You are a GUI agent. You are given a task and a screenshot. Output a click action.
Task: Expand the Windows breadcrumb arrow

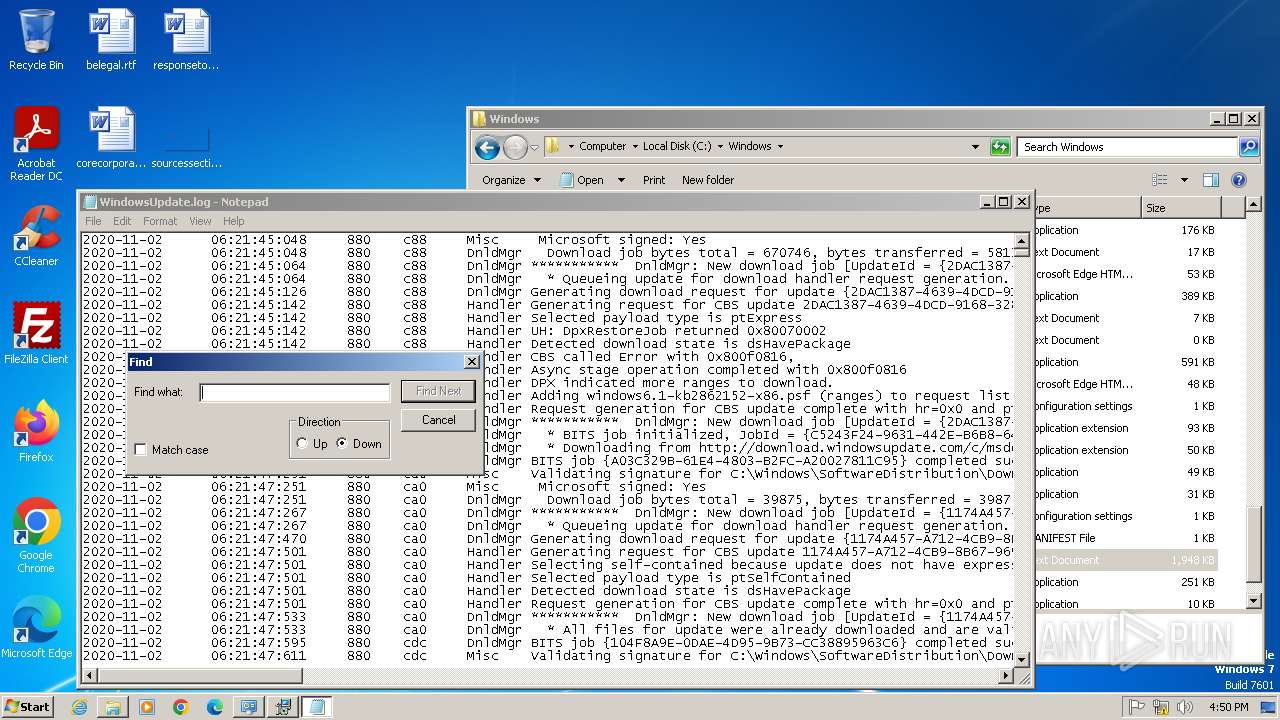pyautogui.click(x=780, y=146)
